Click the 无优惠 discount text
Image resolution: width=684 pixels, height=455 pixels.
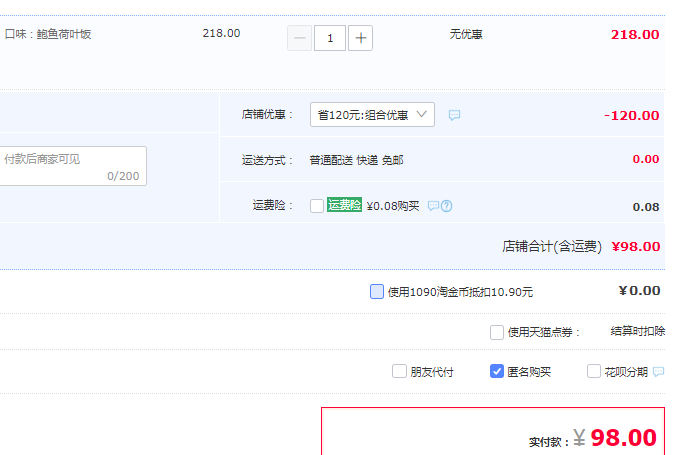(466, 34)
